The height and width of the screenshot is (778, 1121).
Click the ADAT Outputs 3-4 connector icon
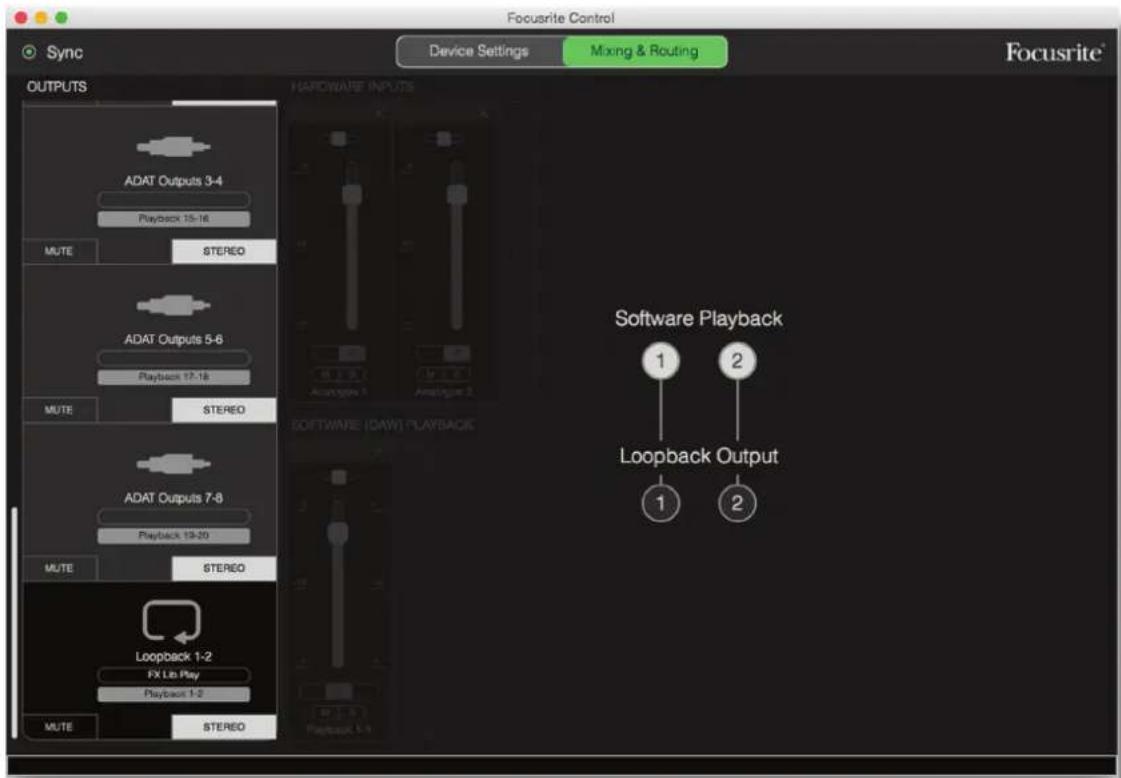pyautogui.click(x=173, y=147)
